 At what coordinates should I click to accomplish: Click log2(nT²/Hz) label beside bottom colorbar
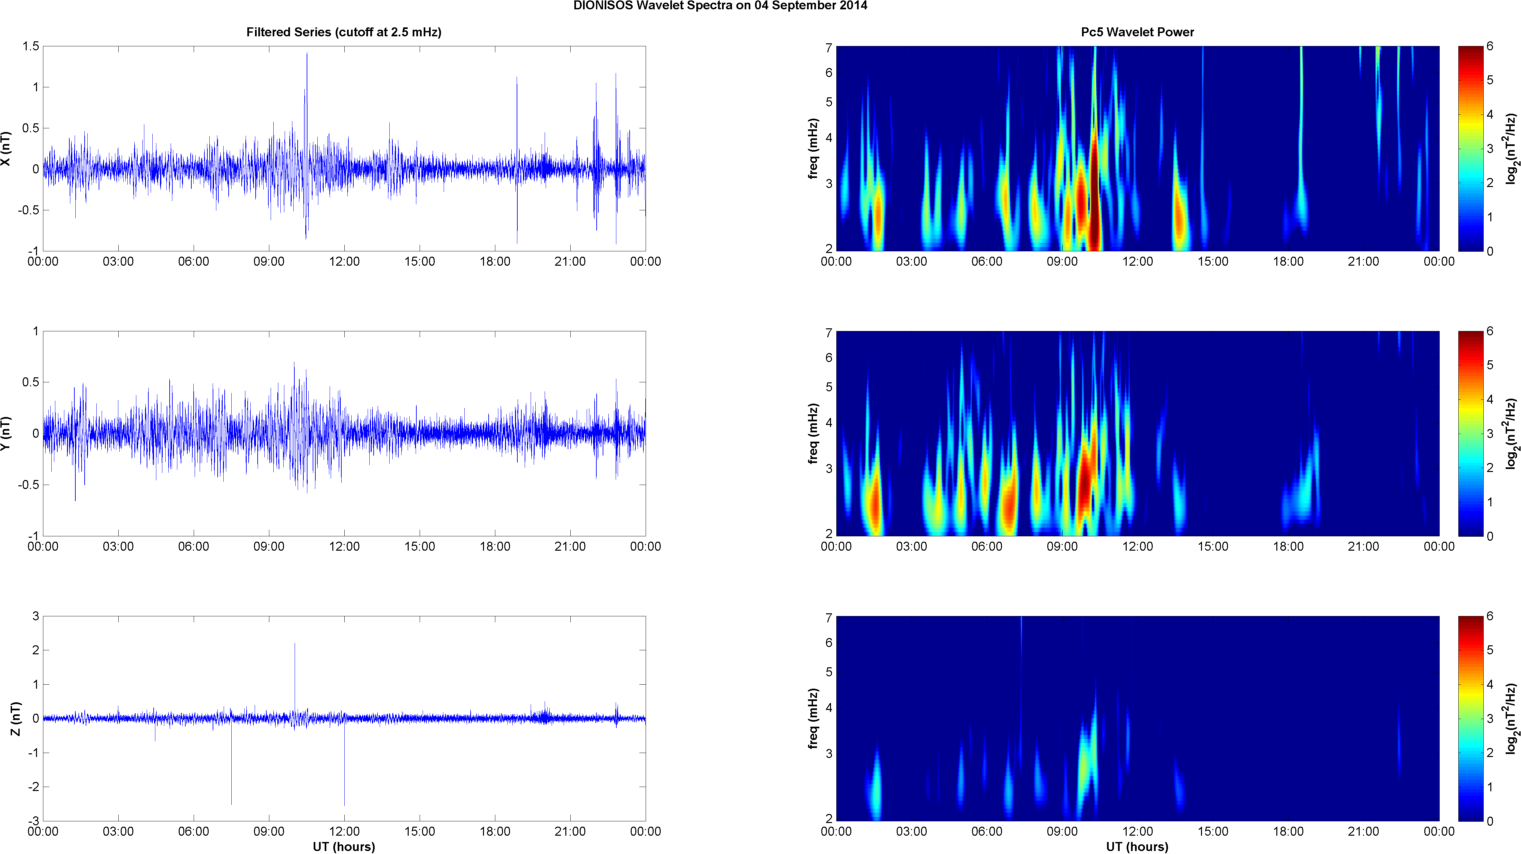coord(1512,718)
